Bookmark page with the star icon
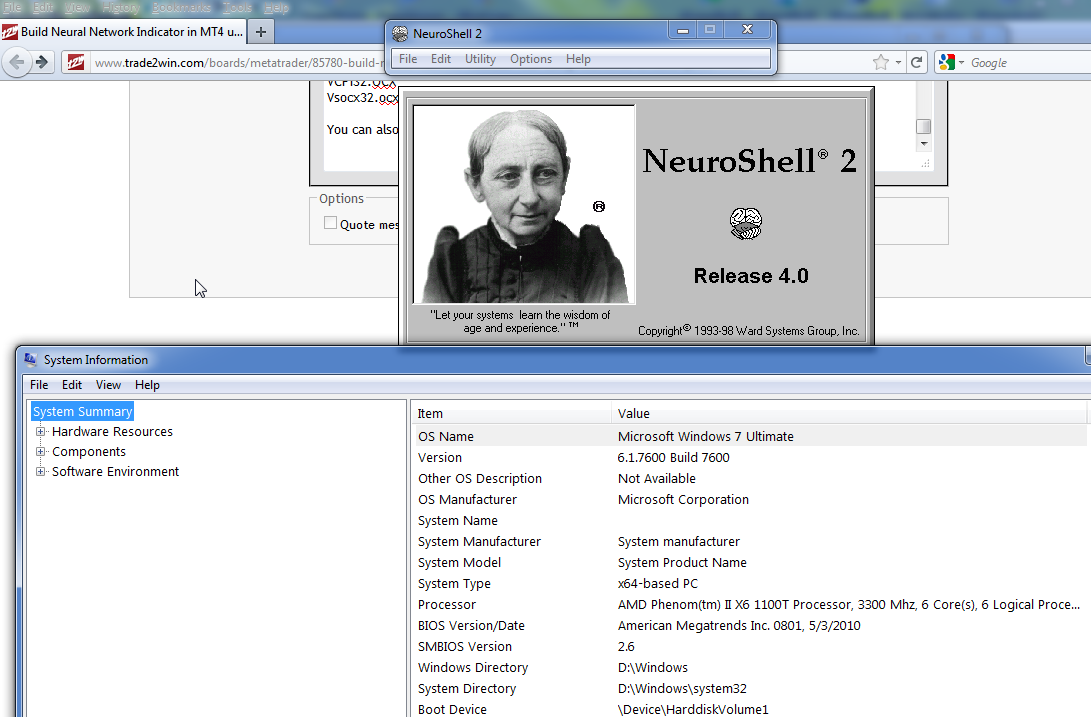Viewport: 1091px width, 717px height. coord(881,63)
